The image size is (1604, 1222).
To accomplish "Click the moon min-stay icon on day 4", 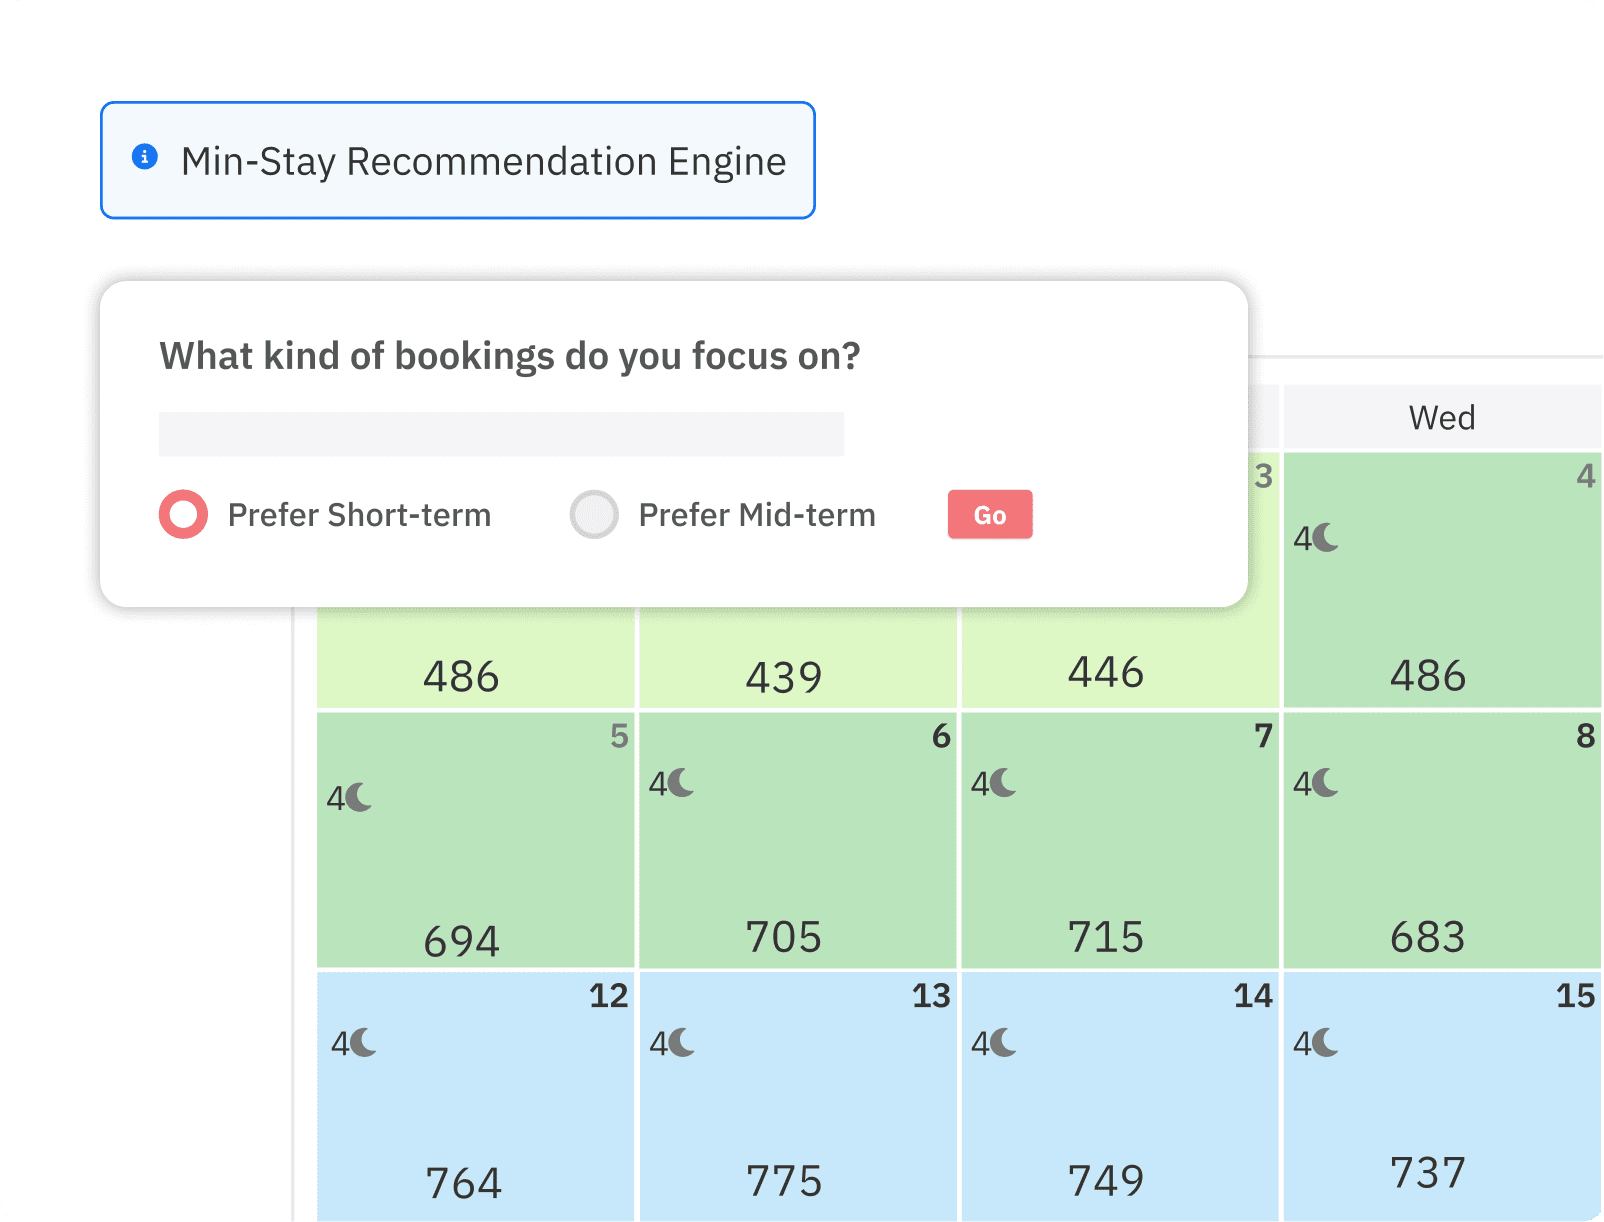I will pyautogui.click(x=1326, y=538).
